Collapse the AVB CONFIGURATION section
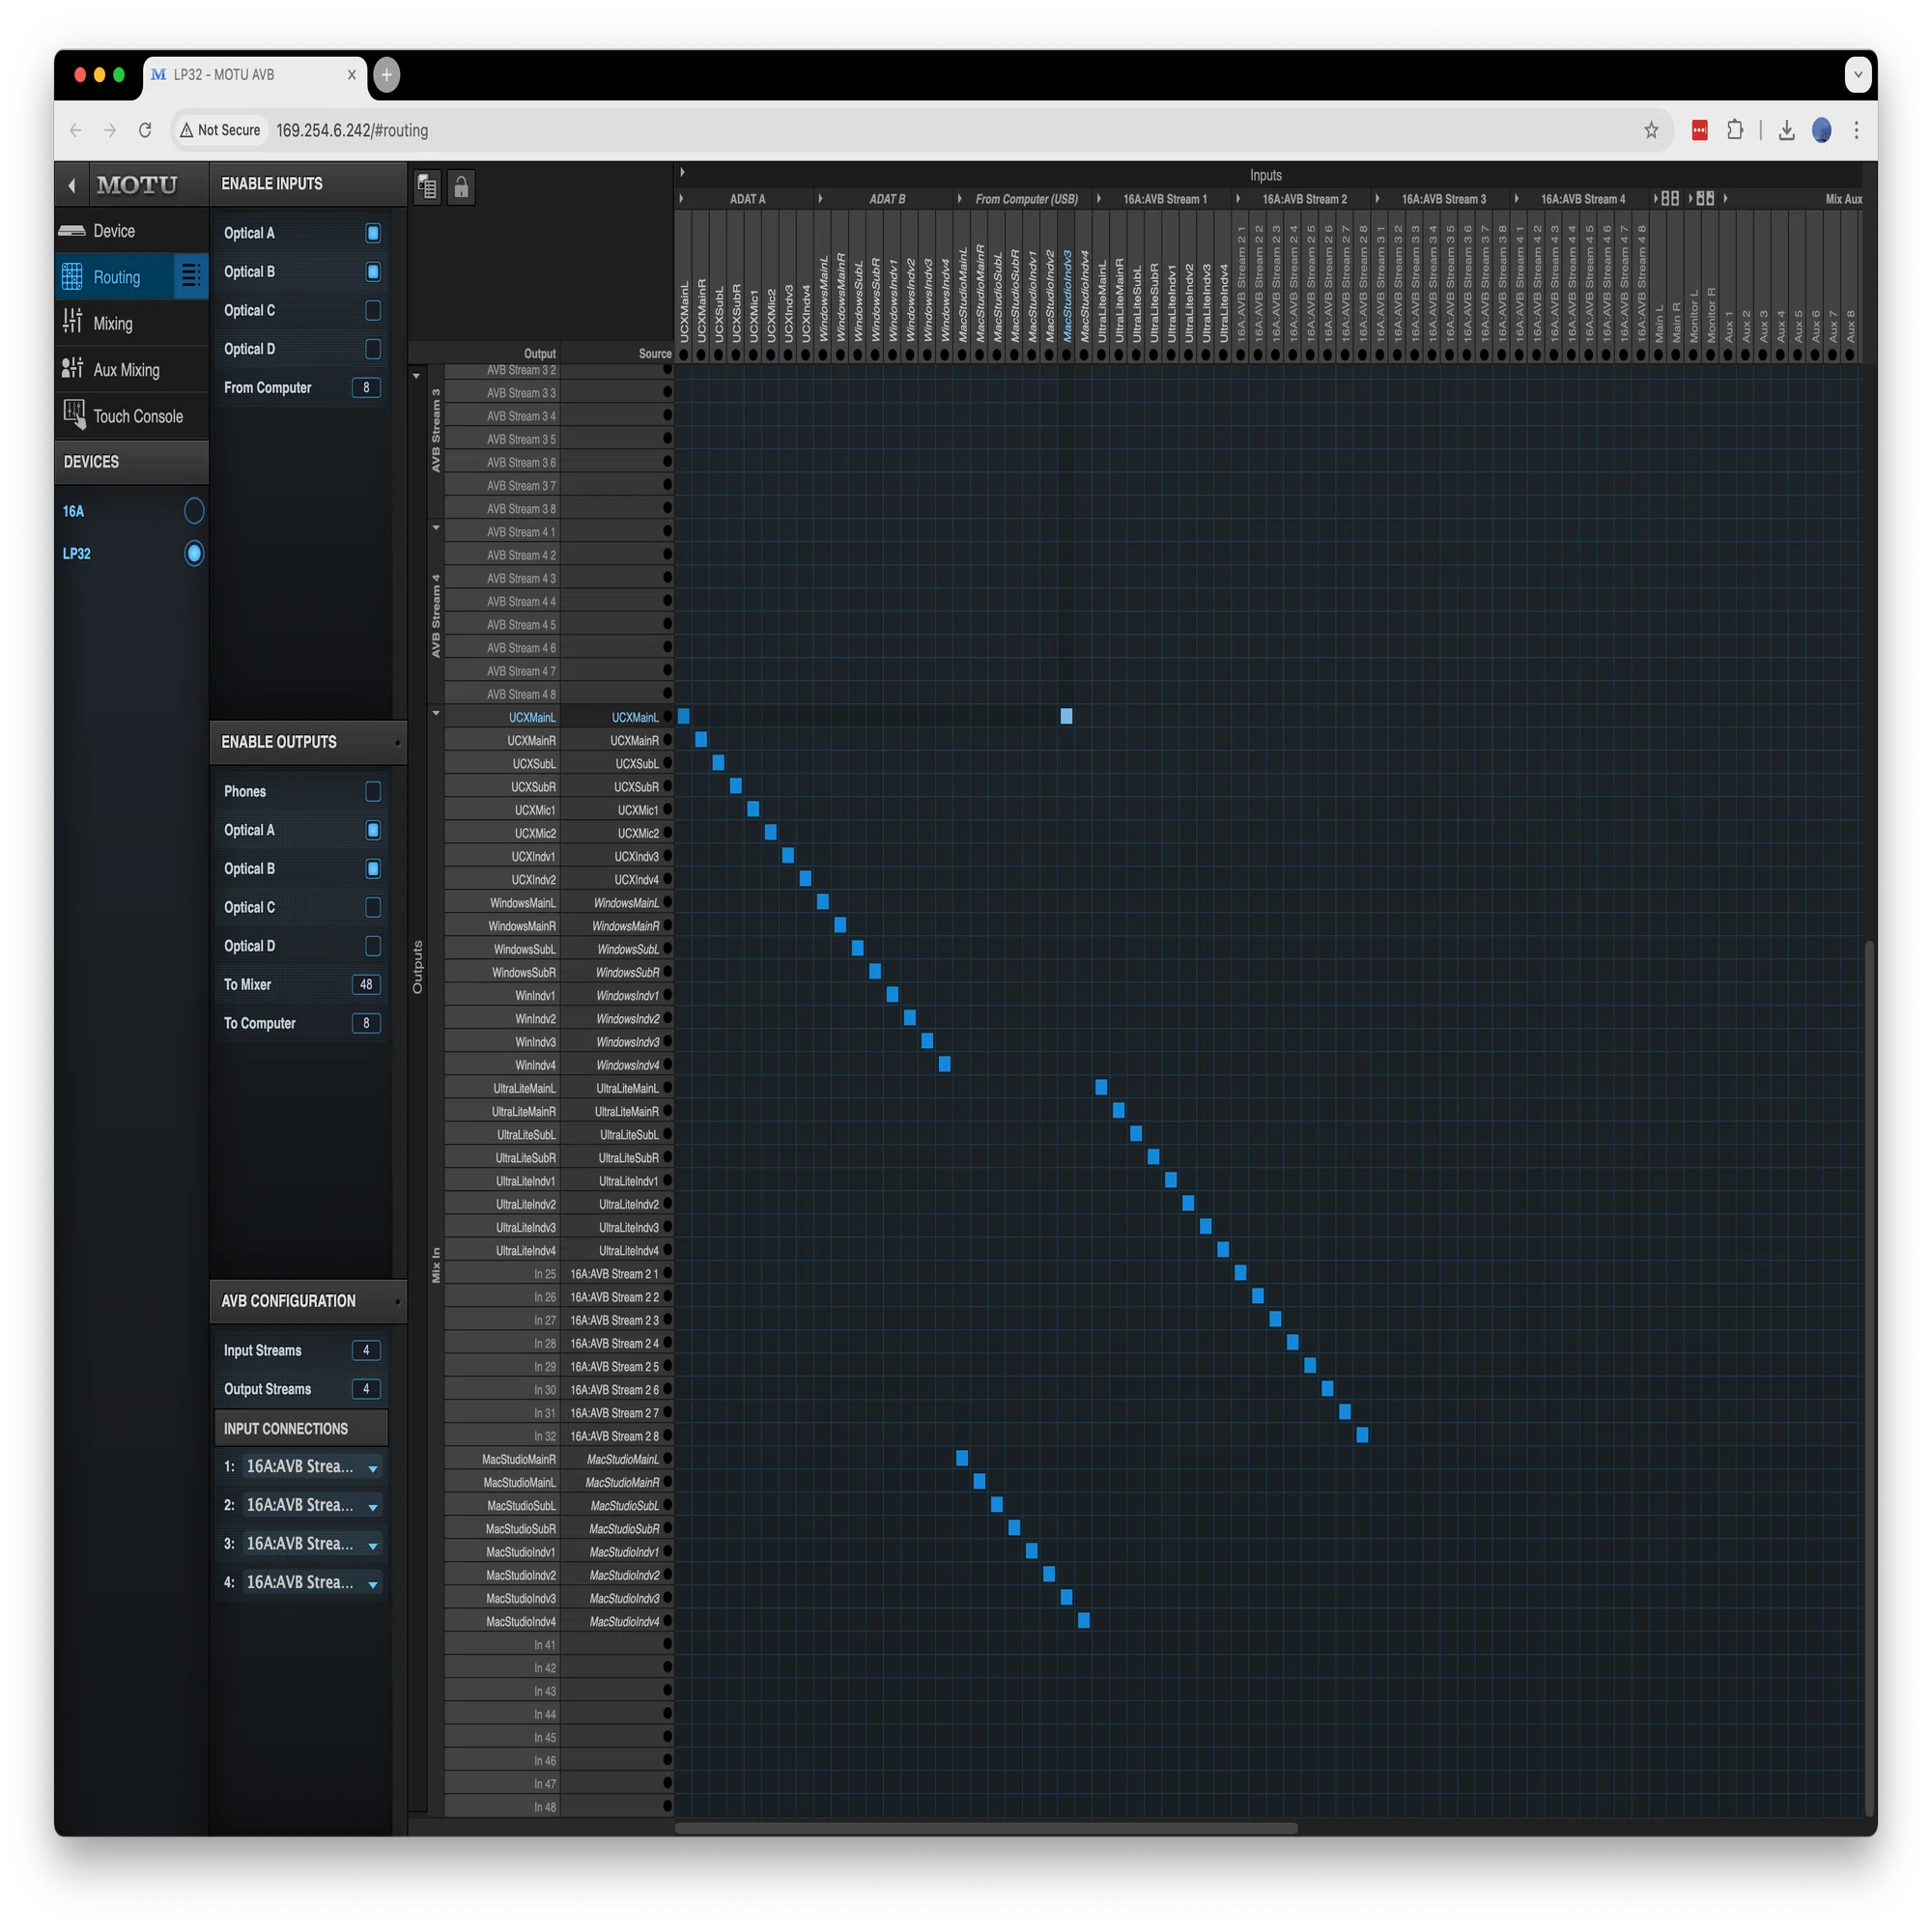 pyautogui.click(x=397, y=1301)
